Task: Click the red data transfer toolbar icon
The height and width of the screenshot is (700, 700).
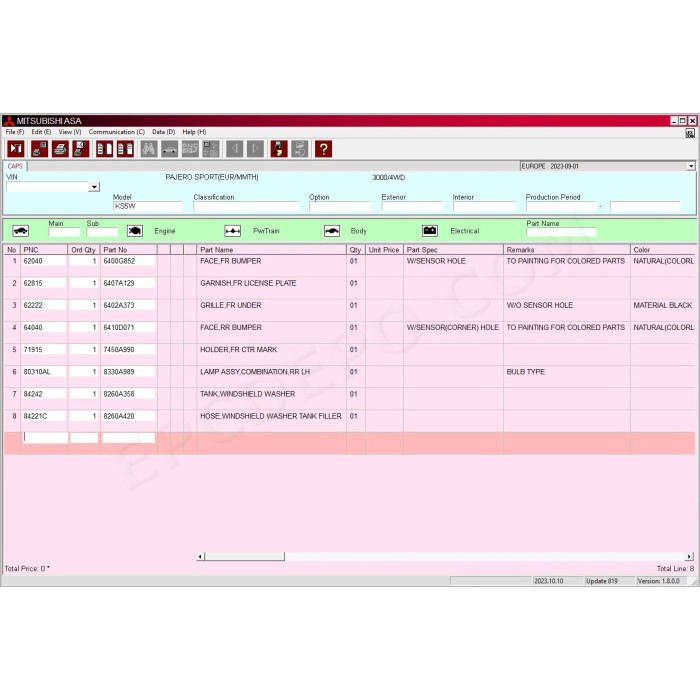Action: pyautogui.click(x=279, y=149)
